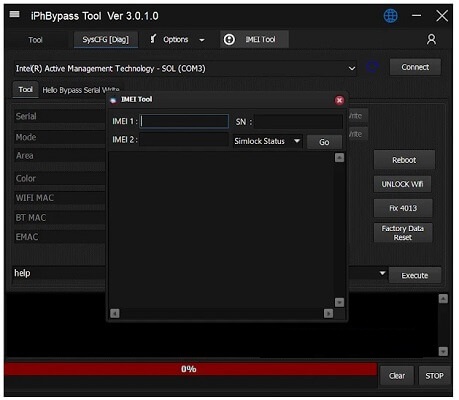Click the blue globe language icon
The width and height of the screenshot is (459, 400).
[x=390, y=16]
